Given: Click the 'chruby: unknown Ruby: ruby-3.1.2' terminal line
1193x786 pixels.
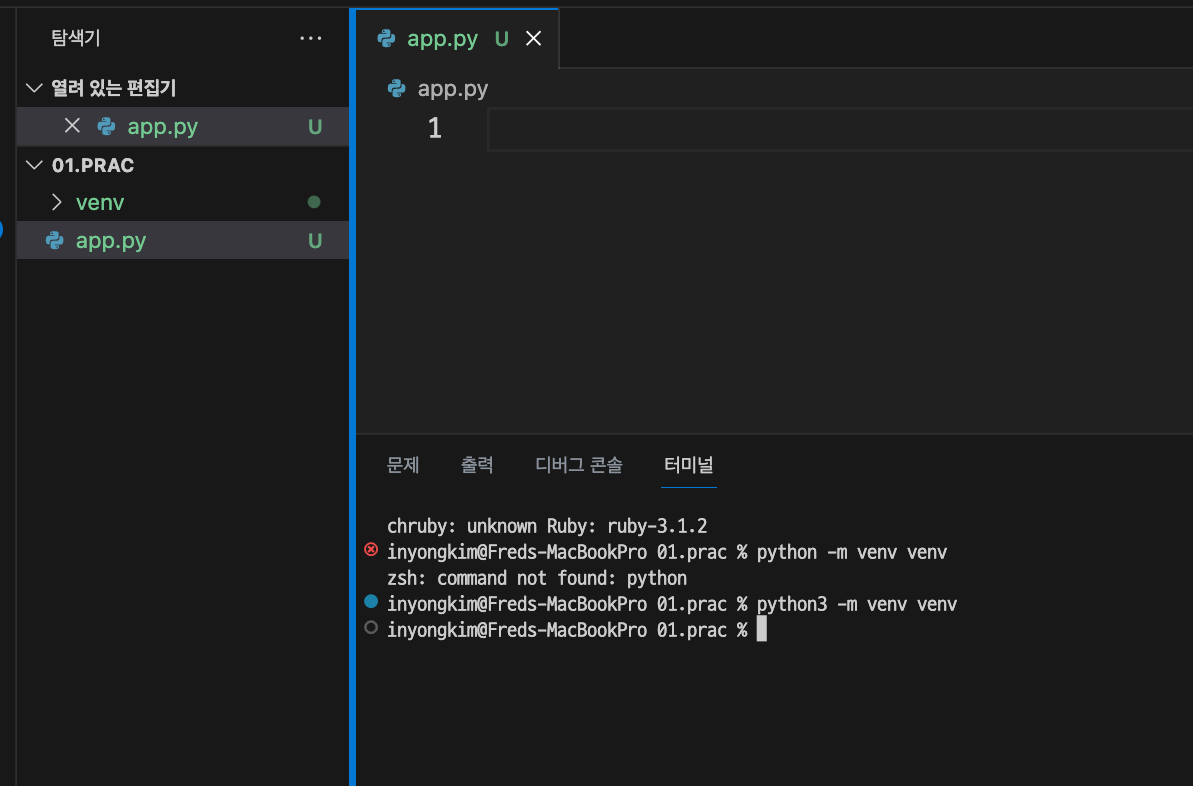Looking at the screenshot, I should pyautogui.click(x=547, y=526).
